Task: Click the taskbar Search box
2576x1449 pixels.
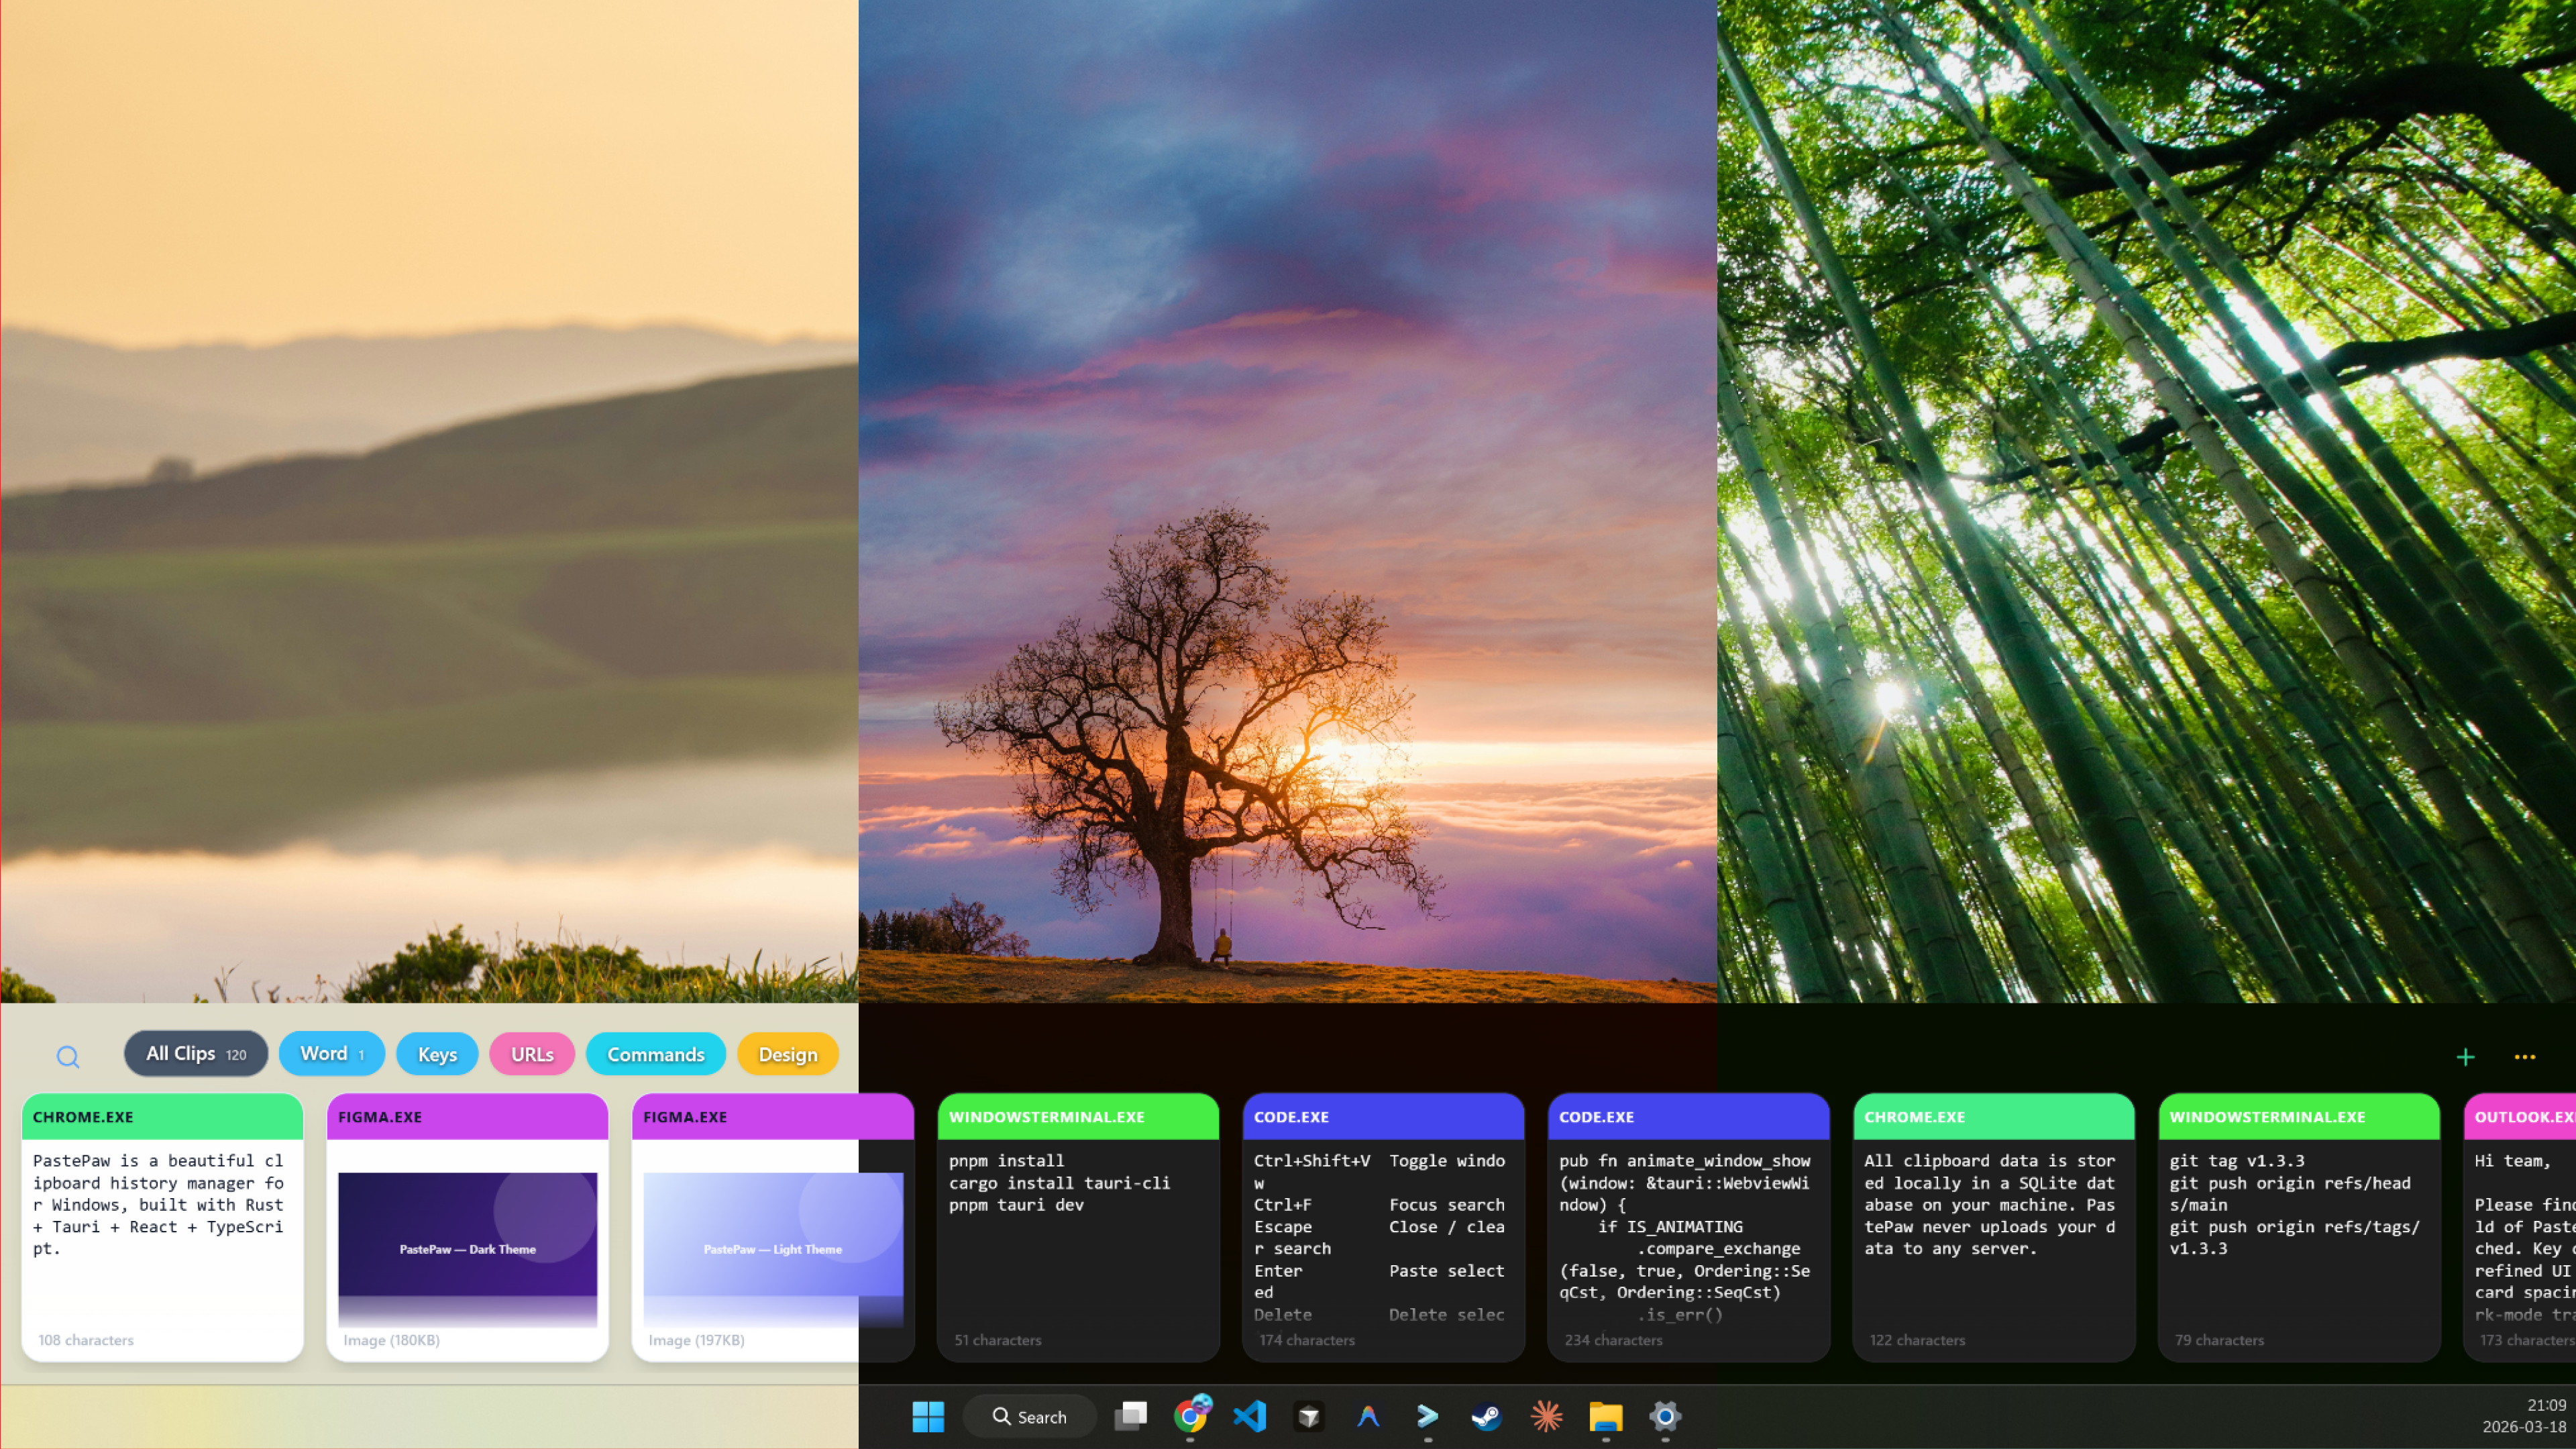Action: pos(1029,1416)
